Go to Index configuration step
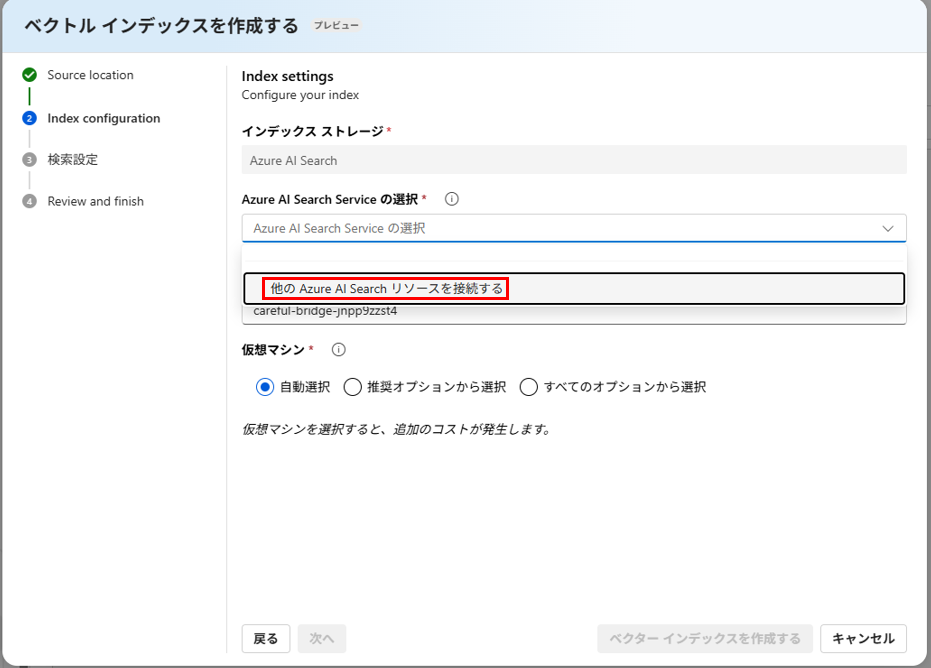The image size is (931, 668). tap(104, 118)
